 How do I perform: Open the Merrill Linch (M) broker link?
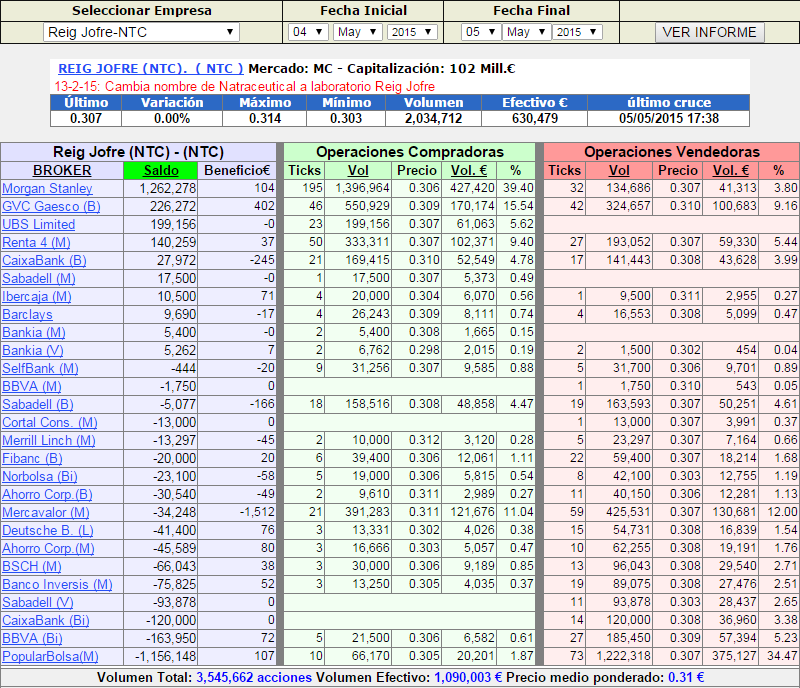(x=48, y=440)
